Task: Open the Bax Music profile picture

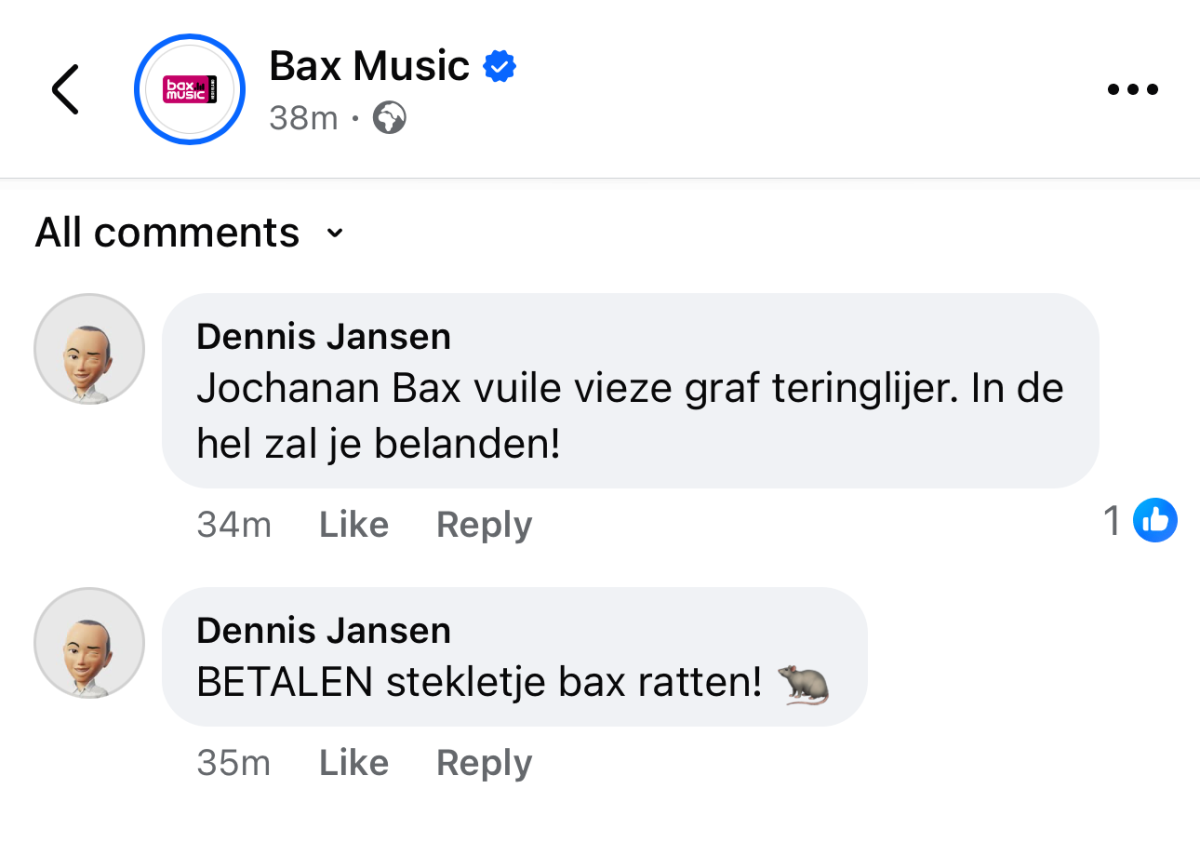Action: tap(189, 89)
